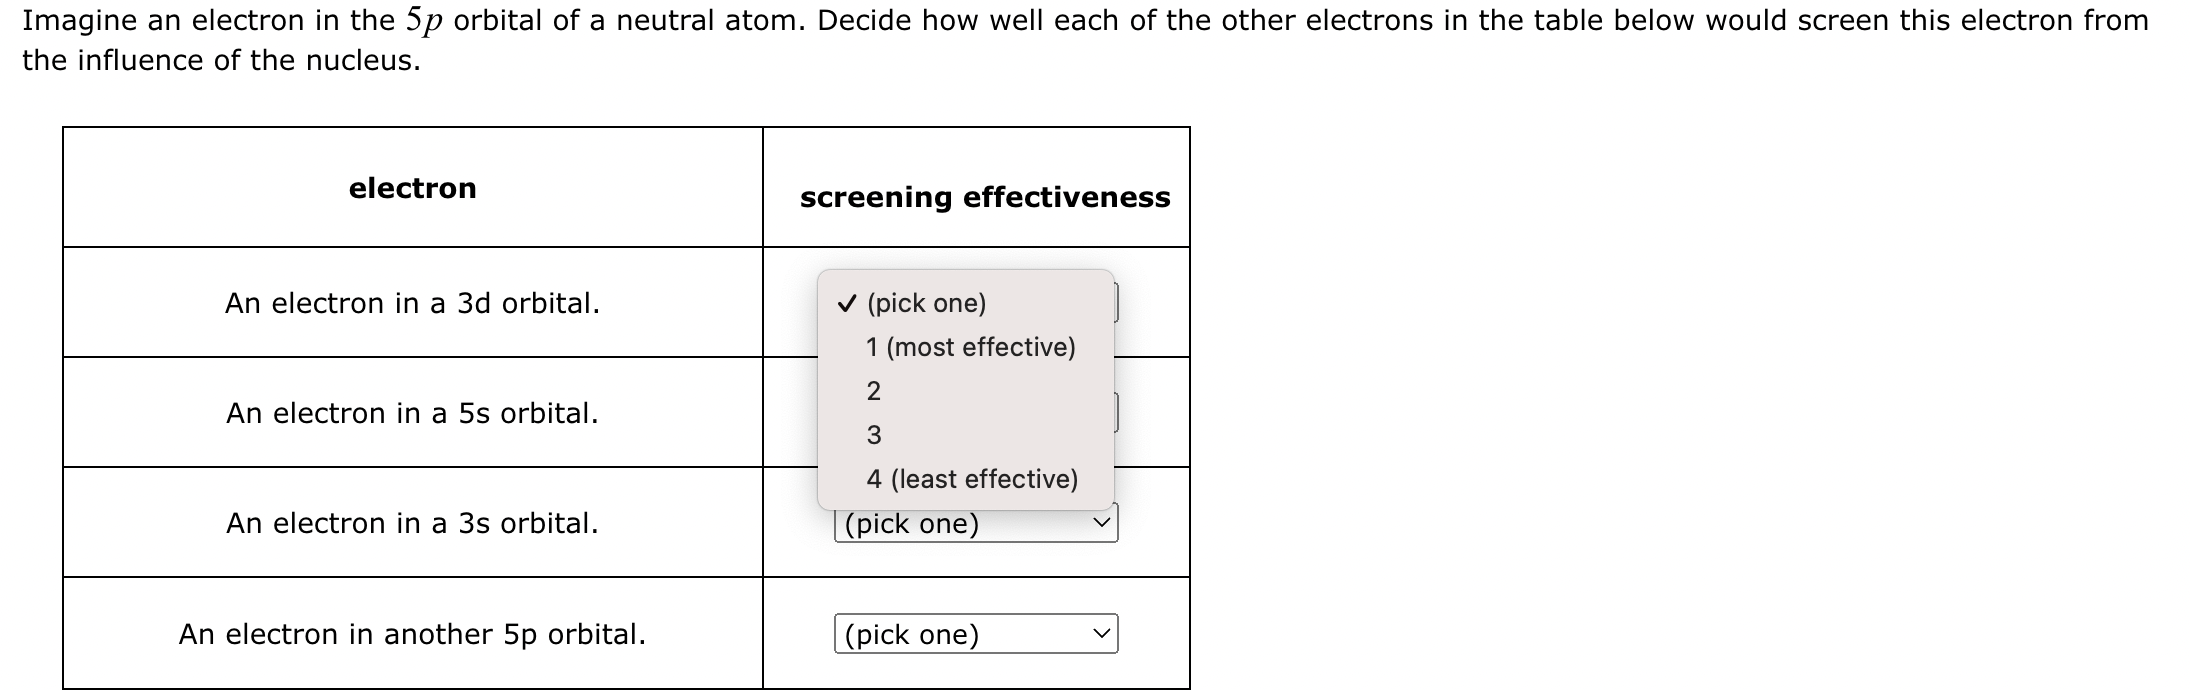Click the italic 5p symbol in the question
Screen dimensions: 2190x690
(x=424, y=22)
